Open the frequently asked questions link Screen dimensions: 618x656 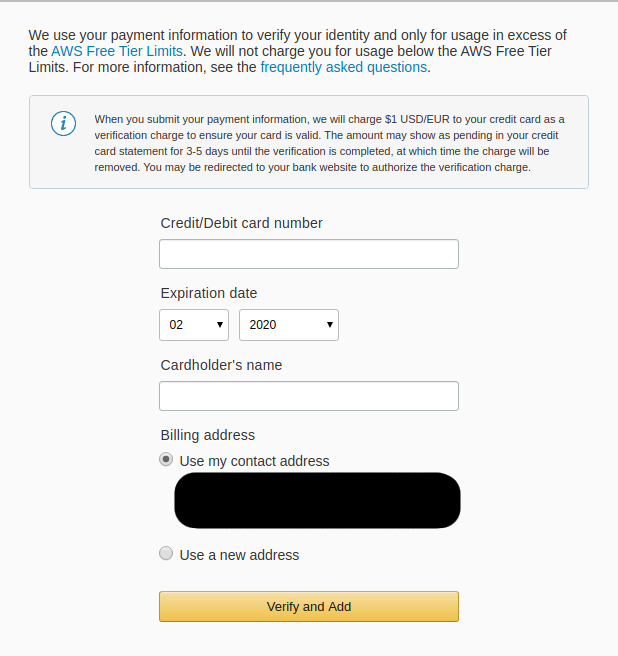pos(343,67)
